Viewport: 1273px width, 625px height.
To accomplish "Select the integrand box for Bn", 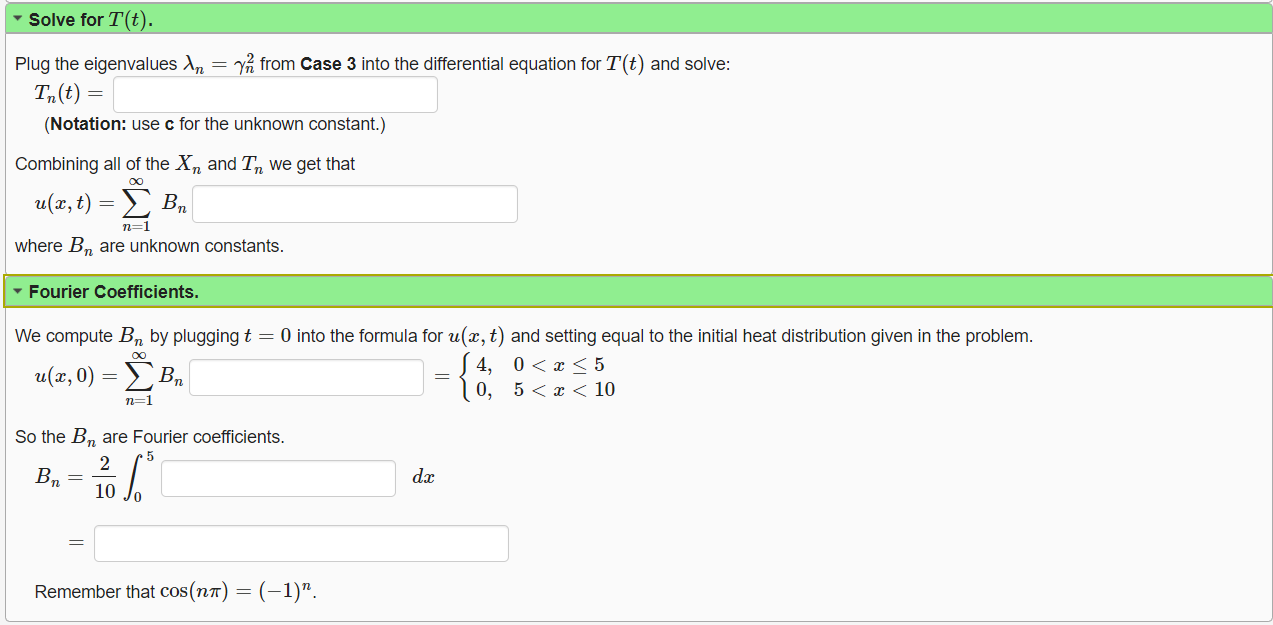I will pyautogui.click(x=277, y=478).
